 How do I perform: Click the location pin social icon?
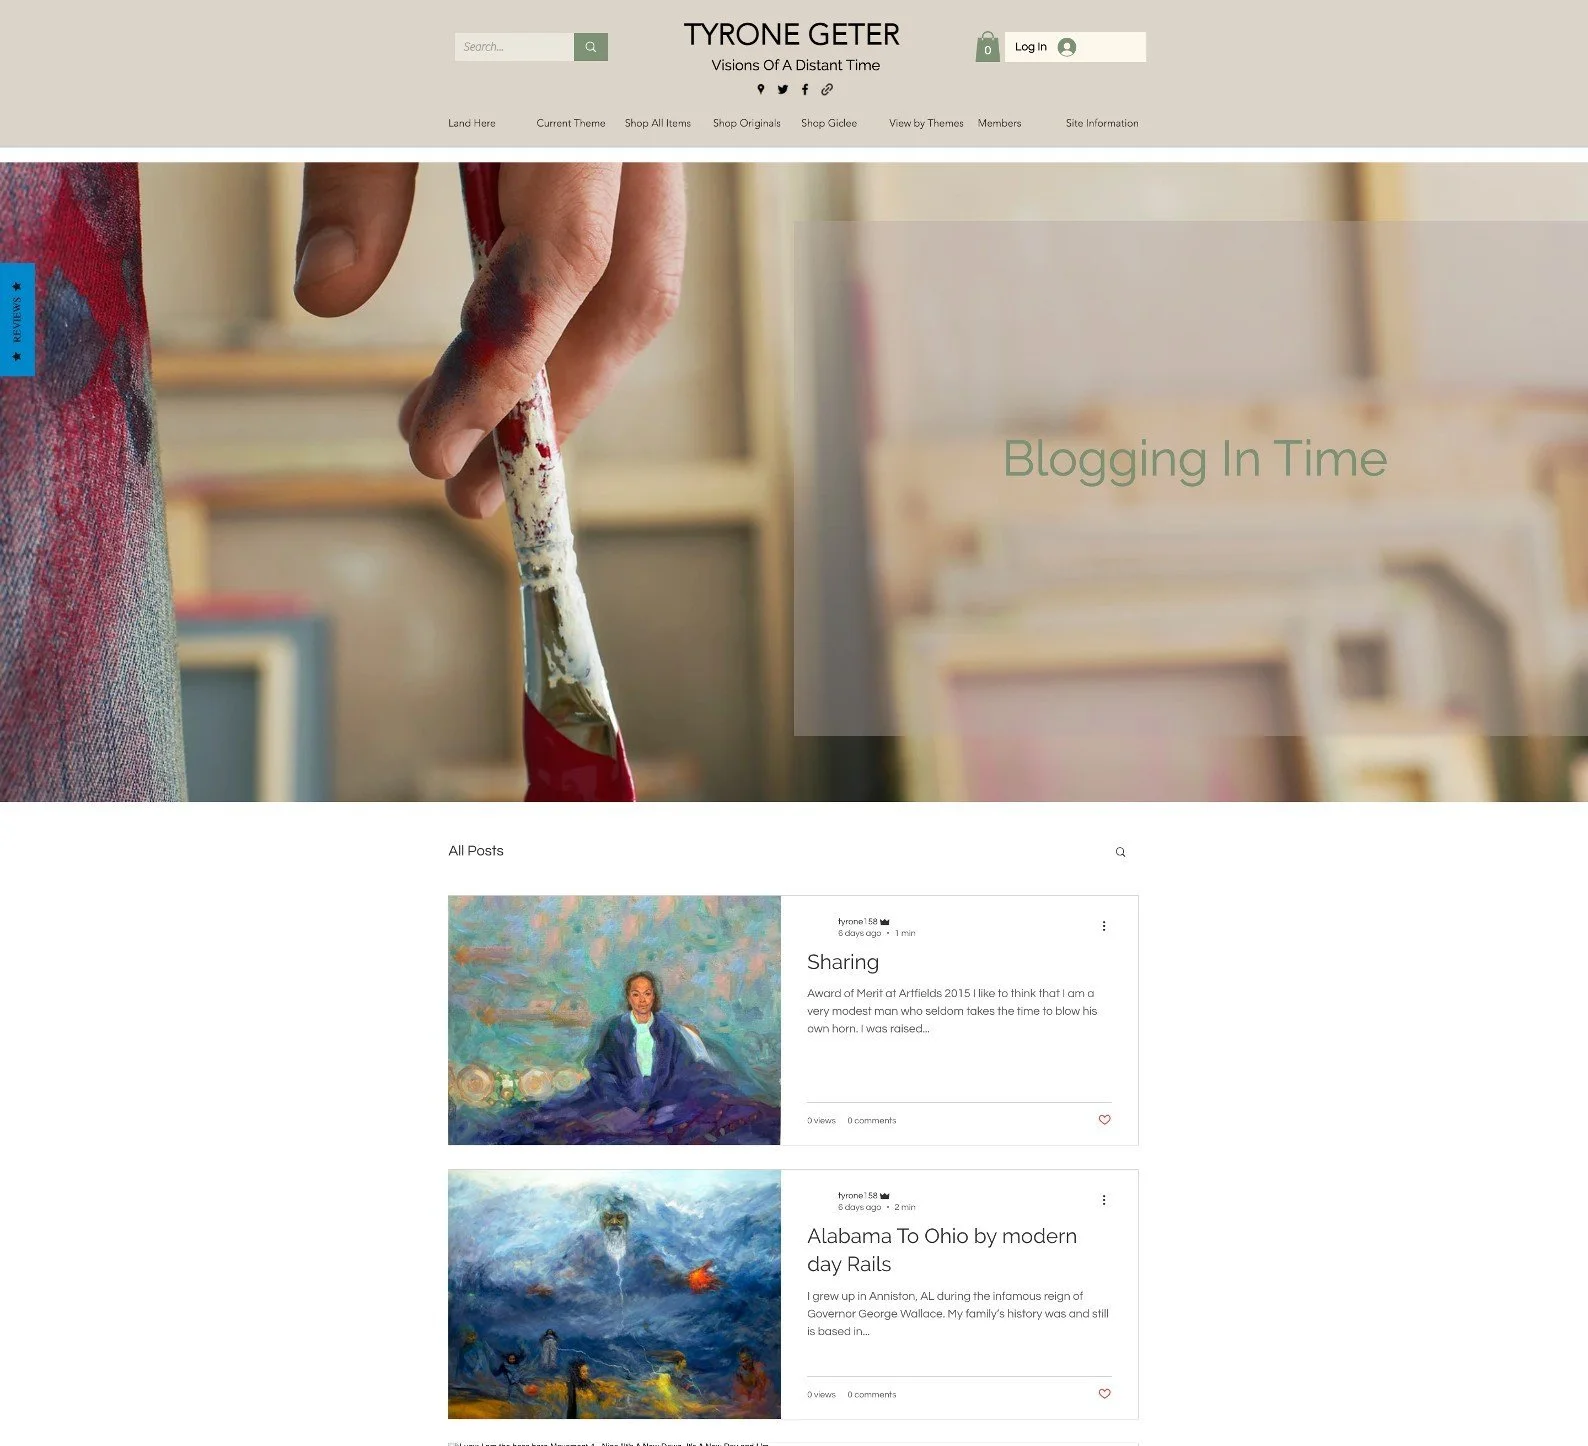point(761,89)
